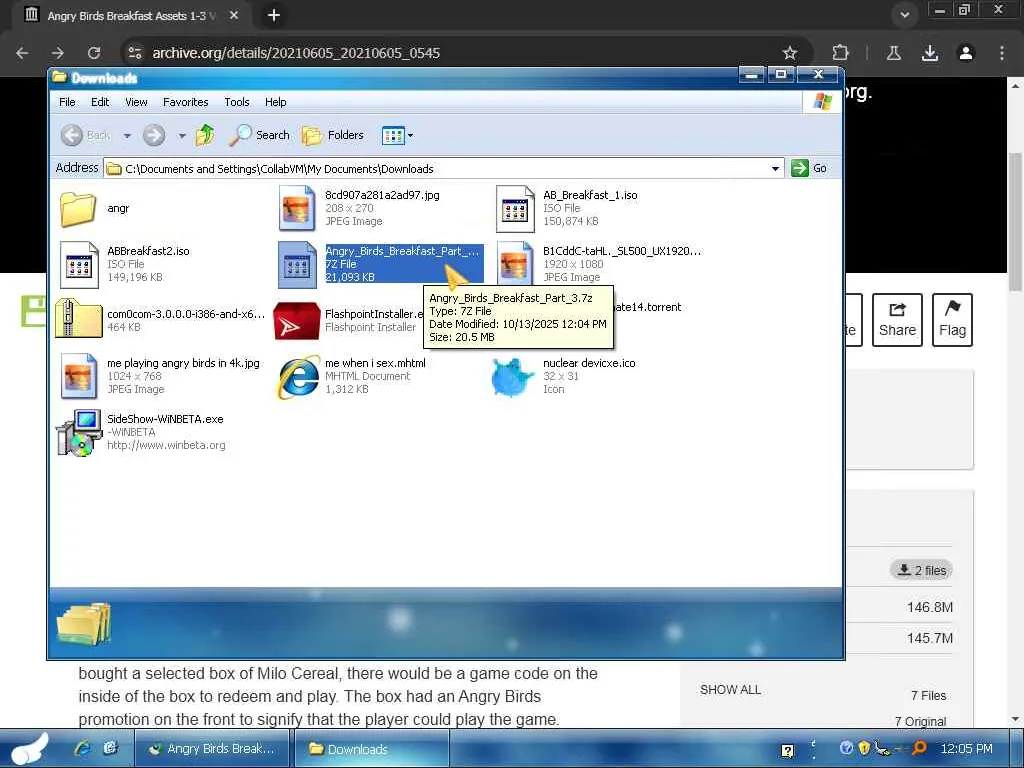Open Internet Explorer quick launch icon
This screenshot has width=1024, height=768.
(82, 748)
